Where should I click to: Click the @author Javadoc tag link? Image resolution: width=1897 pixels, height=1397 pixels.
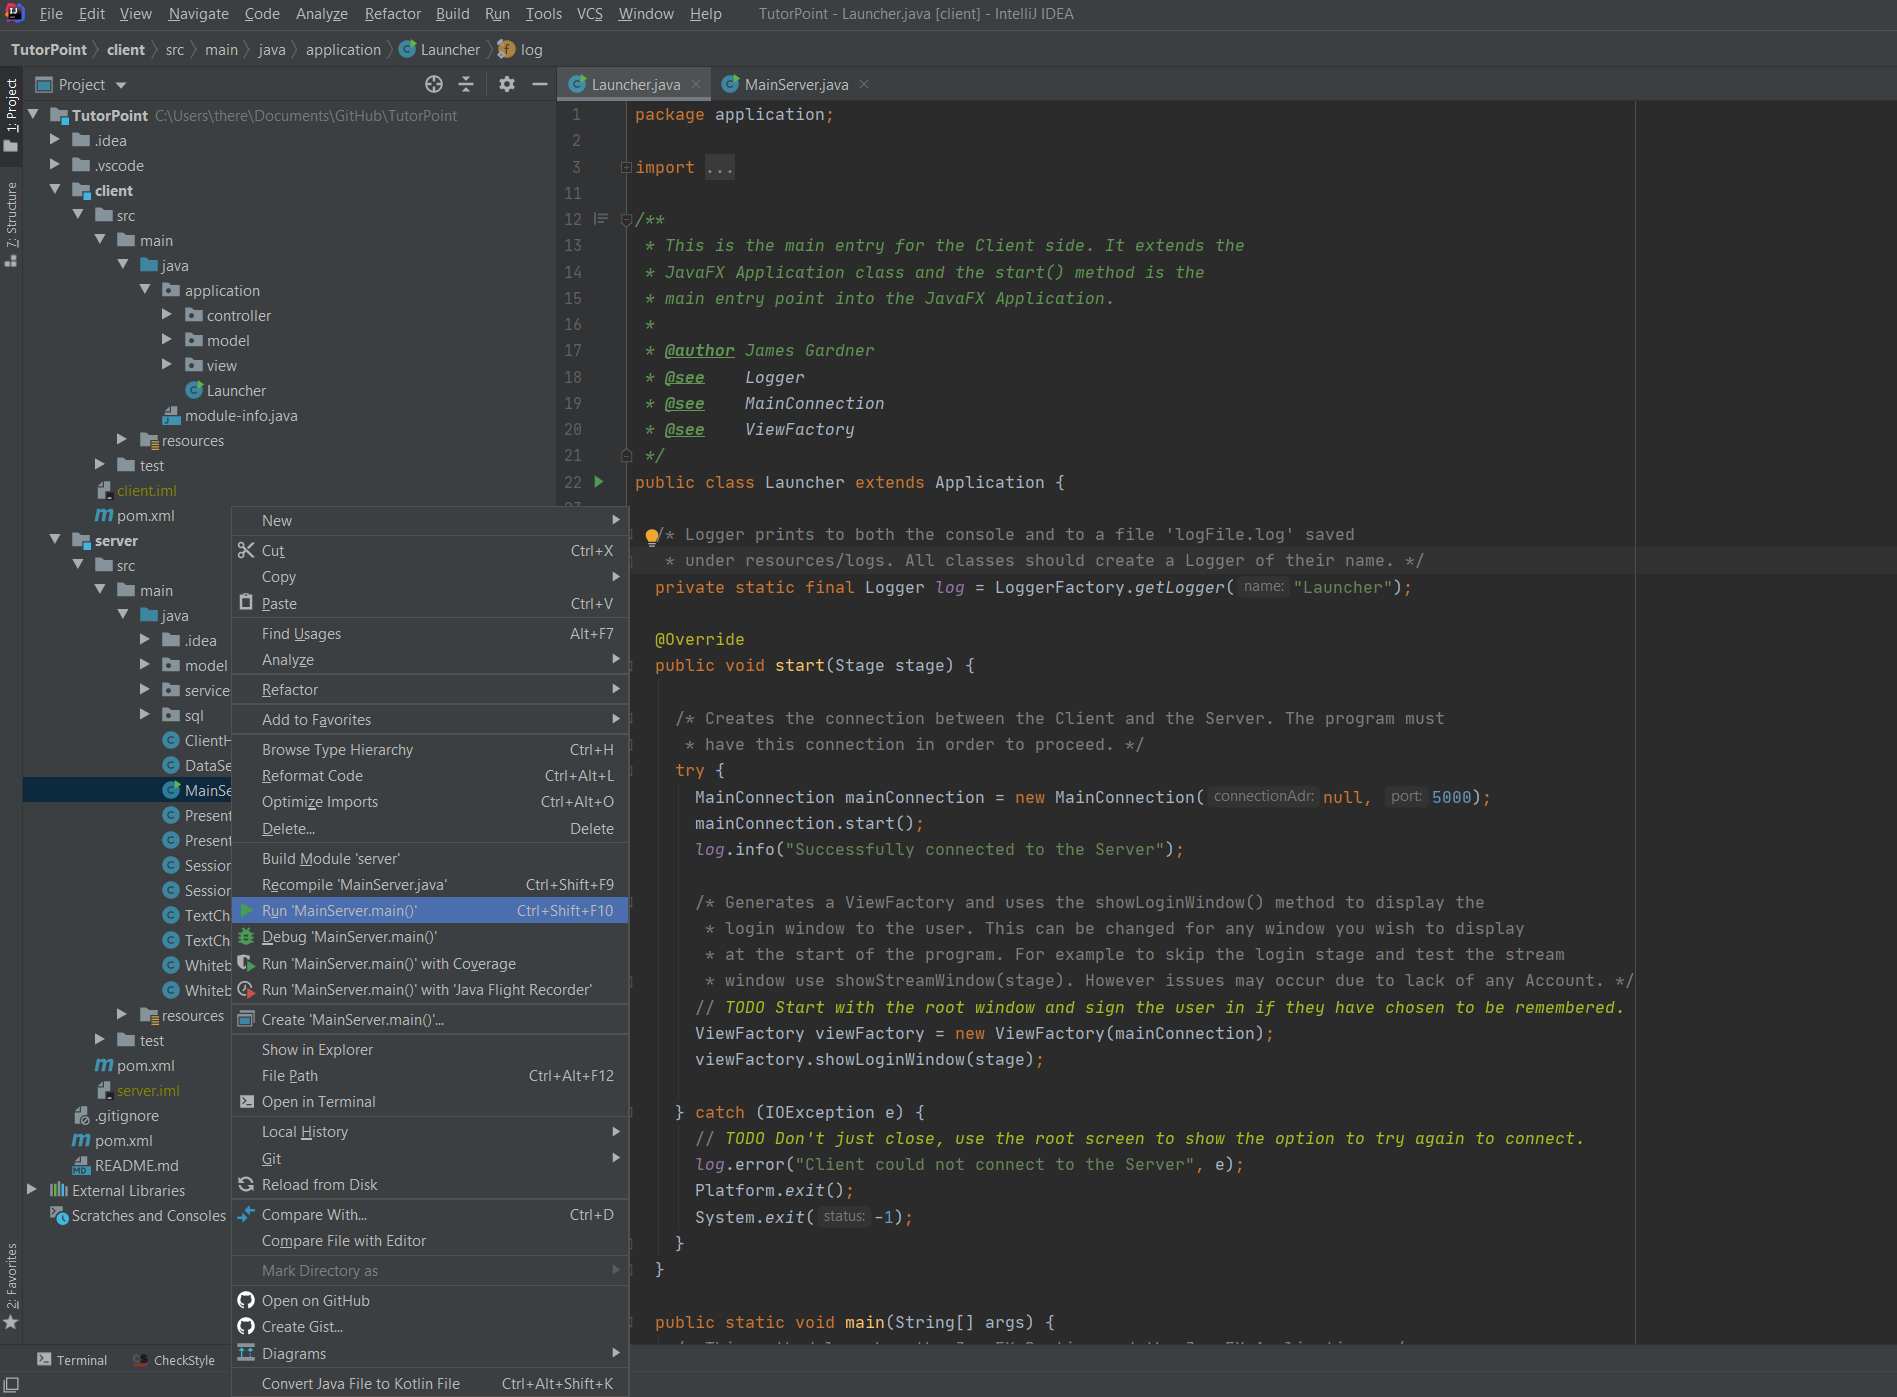pyautogui.click(x=699, y=351)
